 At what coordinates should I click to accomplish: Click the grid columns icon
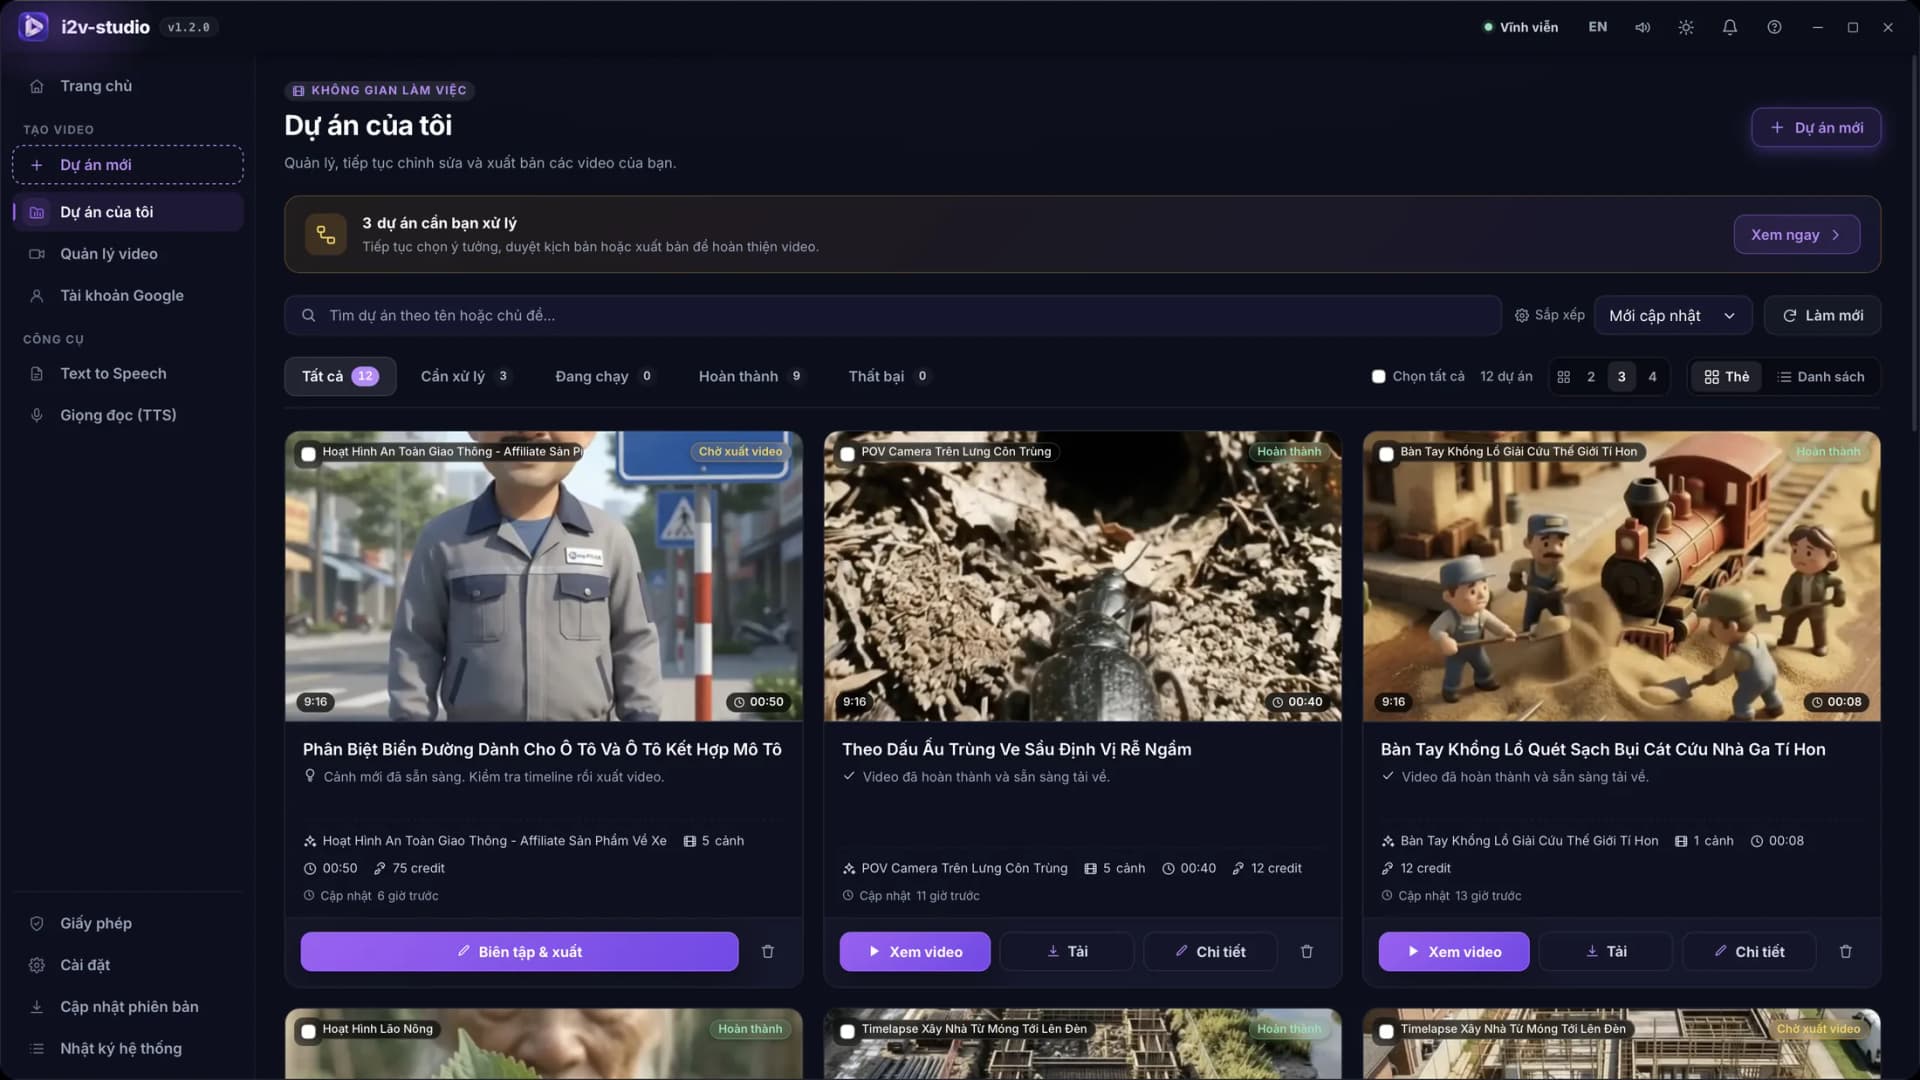(1564, 377)
